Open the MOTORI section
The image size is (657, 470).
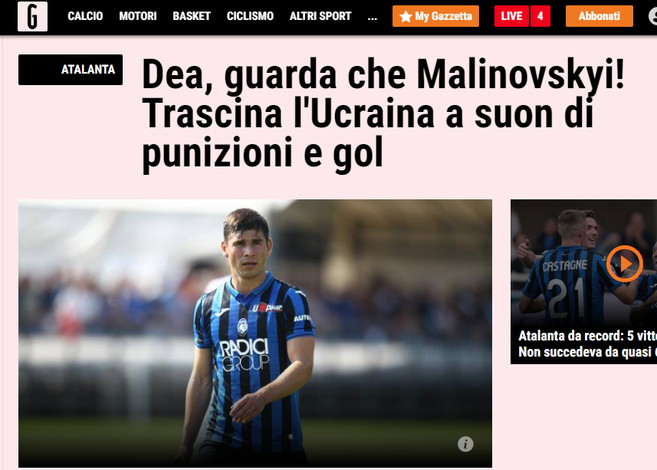click(x=138, y=16)
